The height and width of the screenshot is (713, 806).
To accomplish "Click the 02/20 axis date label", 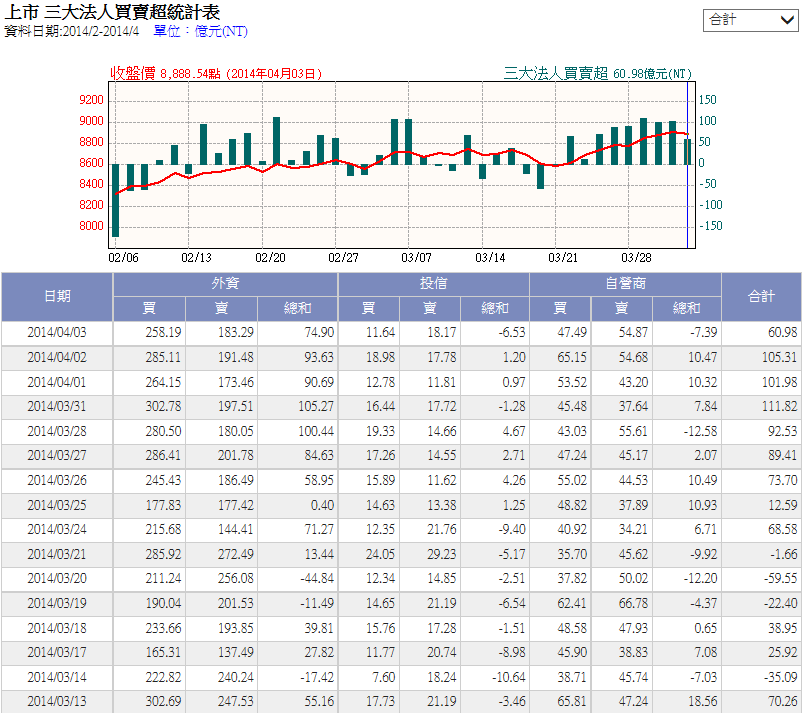I will [270, 258].
